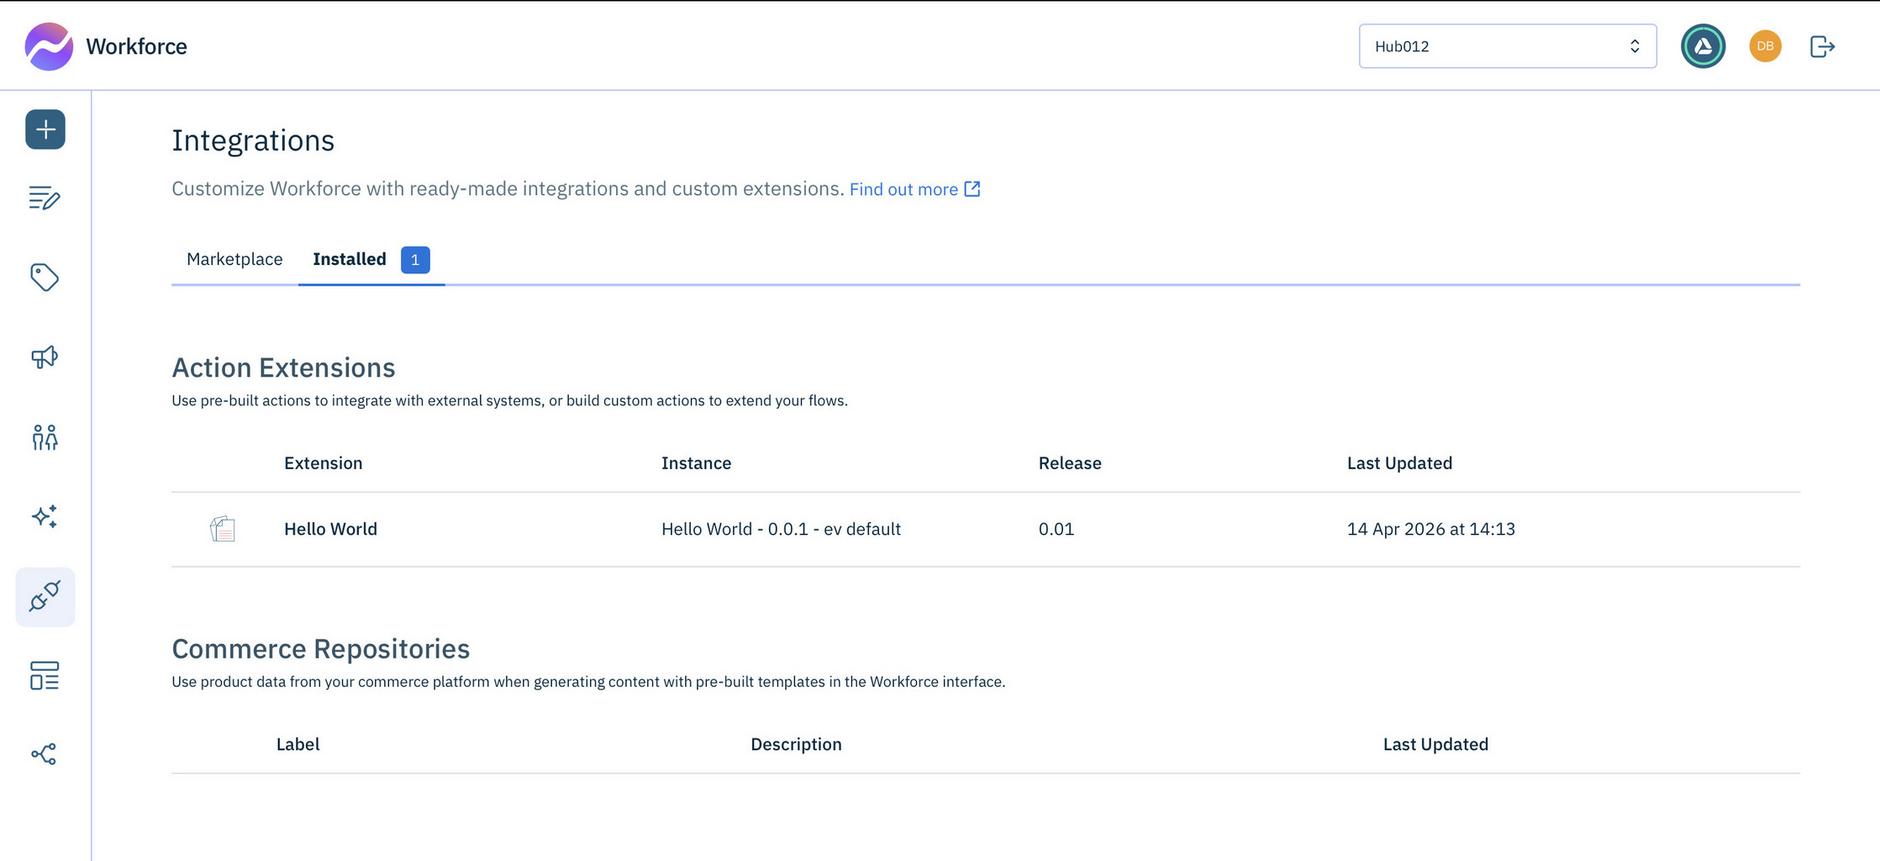This screenshot has height=861, width=1880.
Task: Open the content editor pencil-lines icon
Action: pyautogui.click(x=44, y=198)
